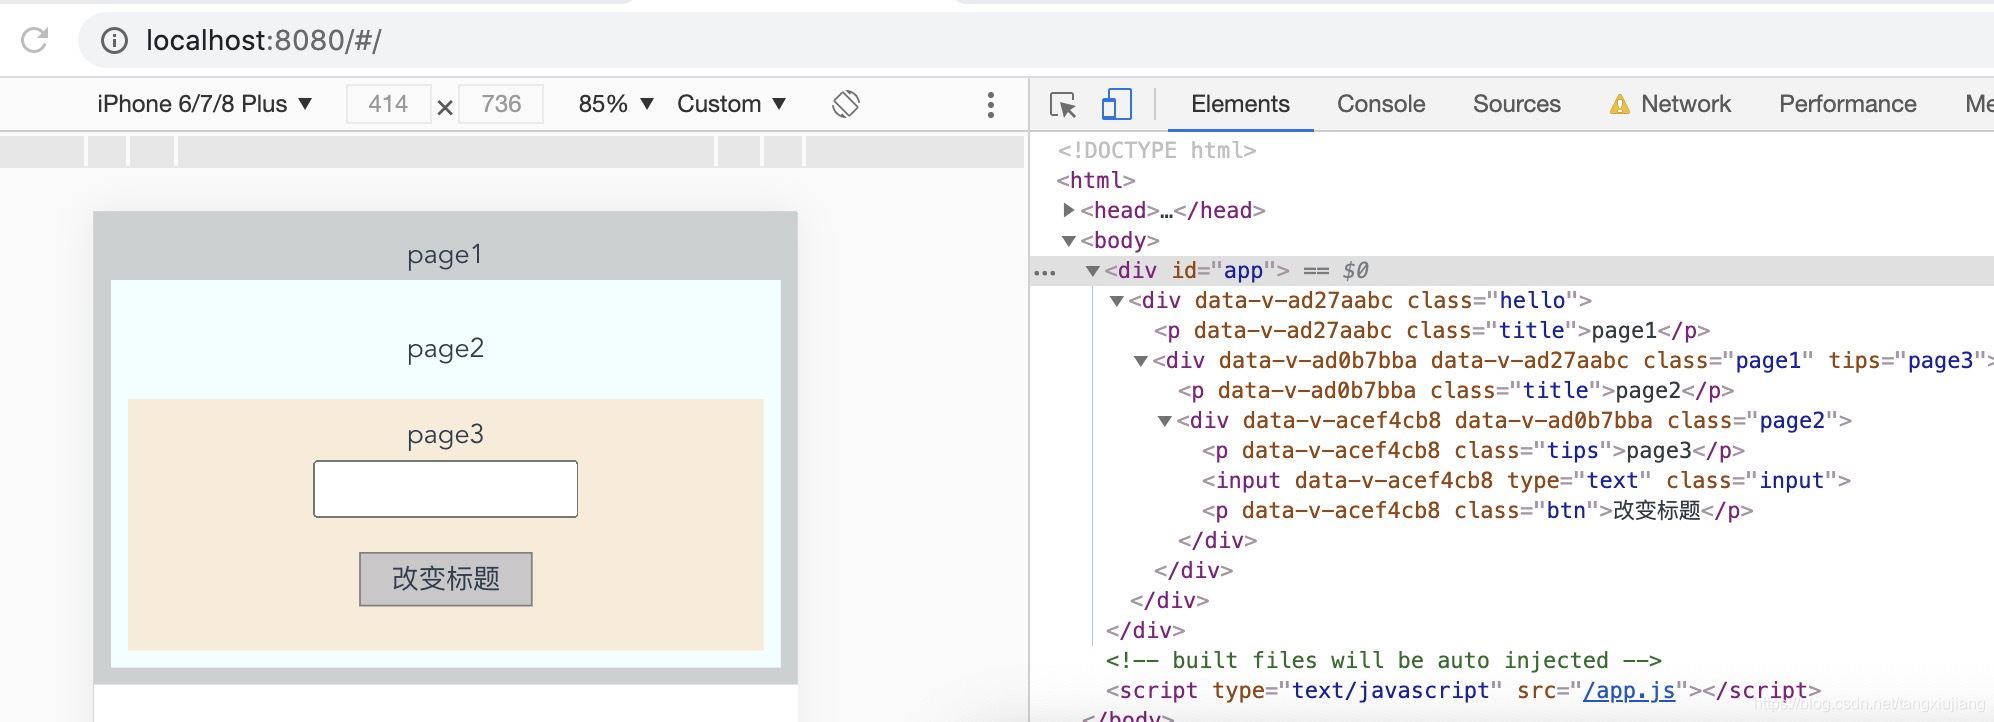Click the rotate device orientation icon

point(845,104)
